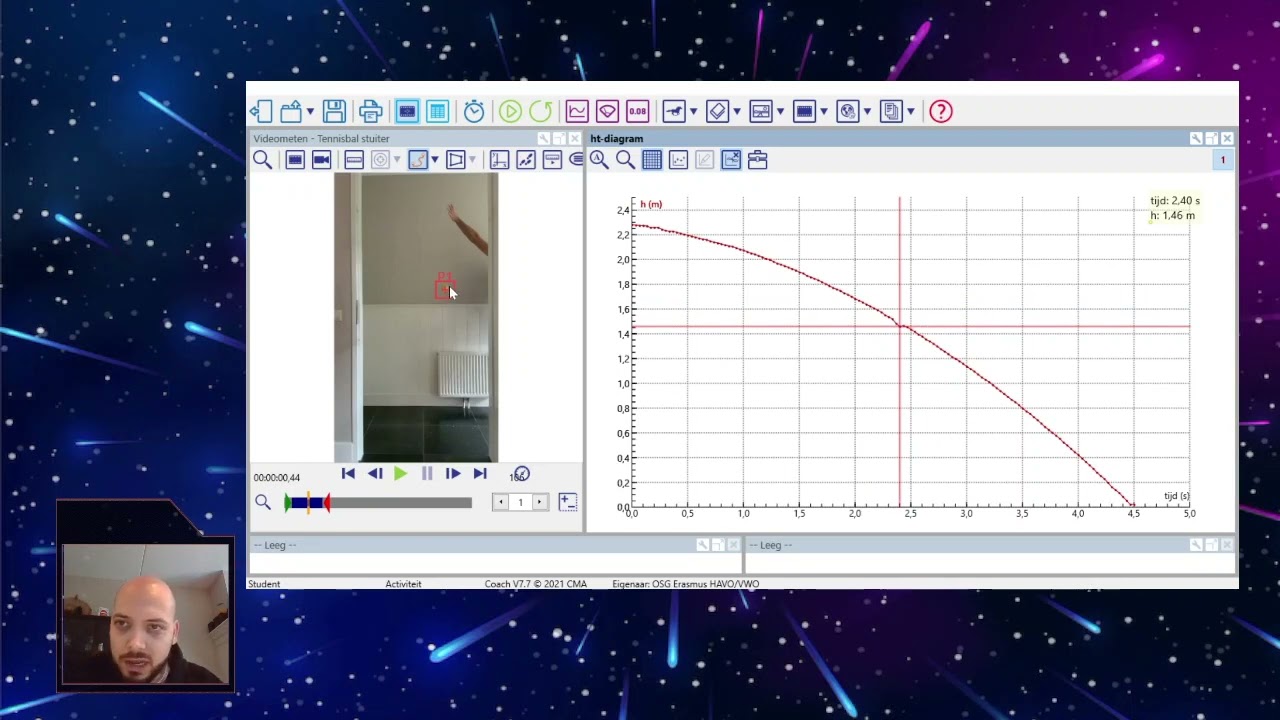Click the wrench icon in ht-diagram title bar
This screenshot has height=720, width=1280.
(x=1196, y=139)
